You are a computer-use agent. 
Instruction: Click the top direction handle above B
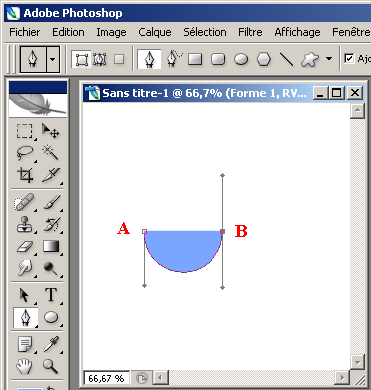[x=222, y=175]
